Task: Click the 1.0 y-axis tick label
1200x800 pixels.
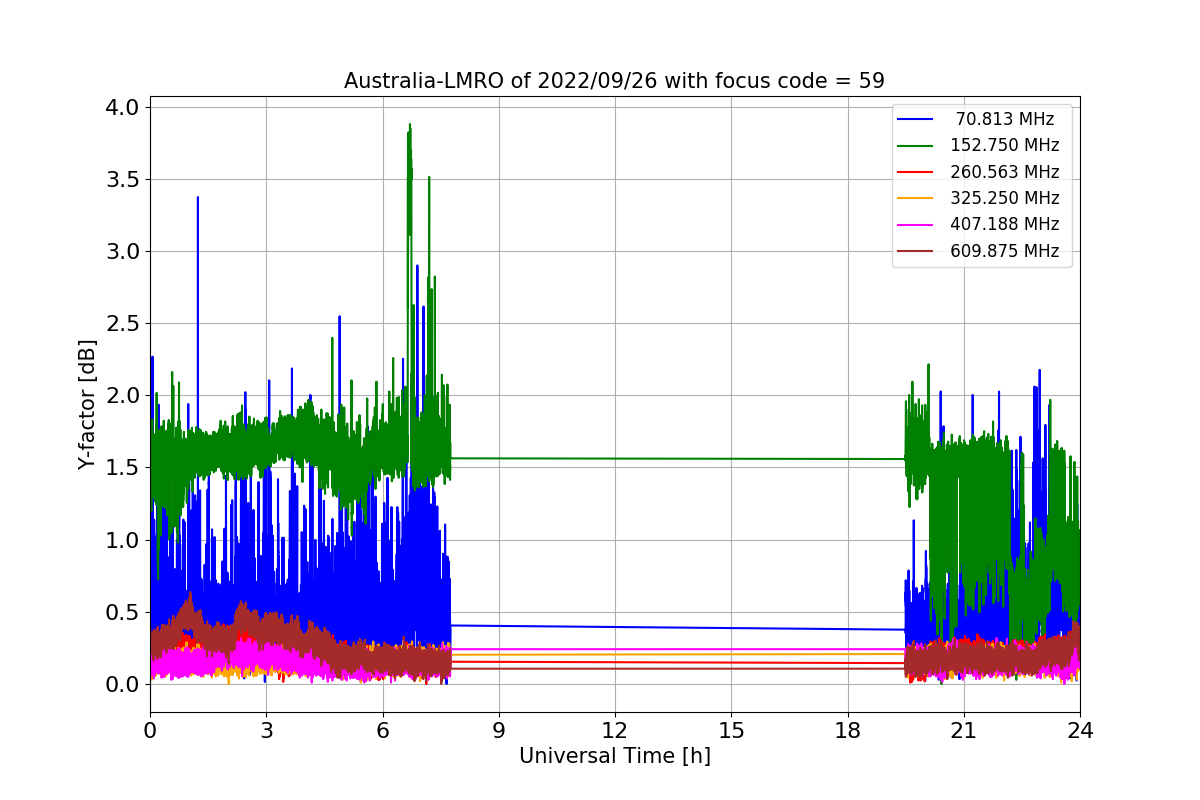Action: 123,540
